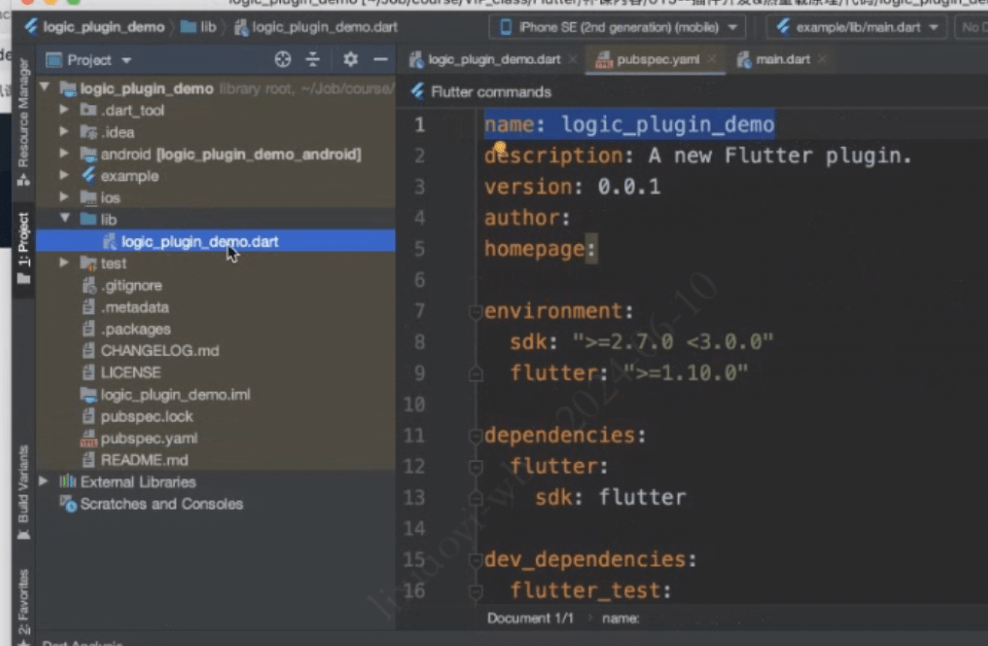Switch to the main.dart editor tab
The width and height of the screenshot is (988, 646).
(782, 60)
